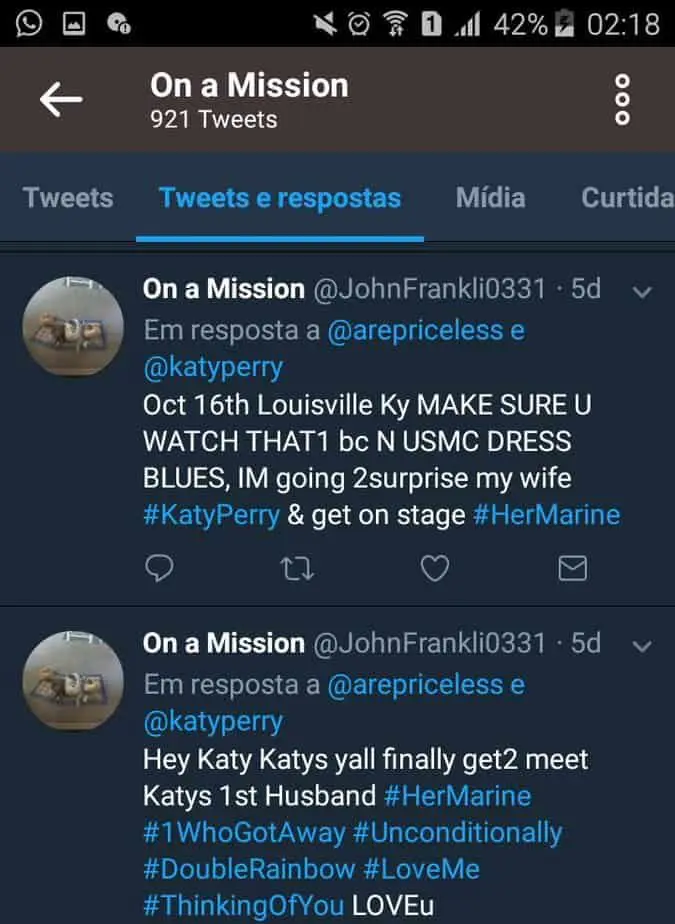Screen dimensions: 675x924
Task: Expand options chevron on second tweet
Action: pyautogui.click(x=643, y=646)
